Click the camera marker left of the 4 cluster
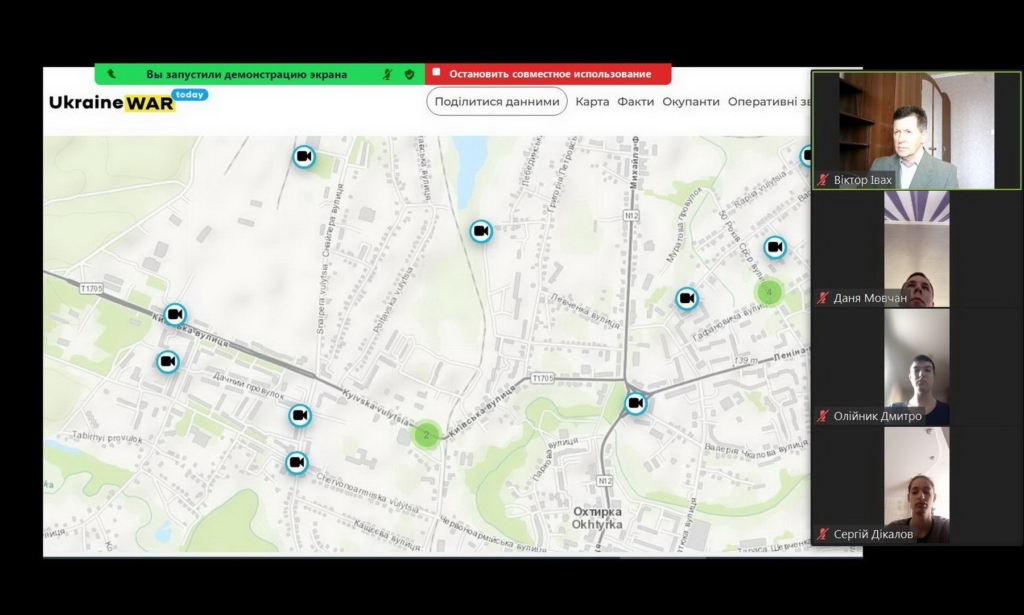 click(686, 298)
